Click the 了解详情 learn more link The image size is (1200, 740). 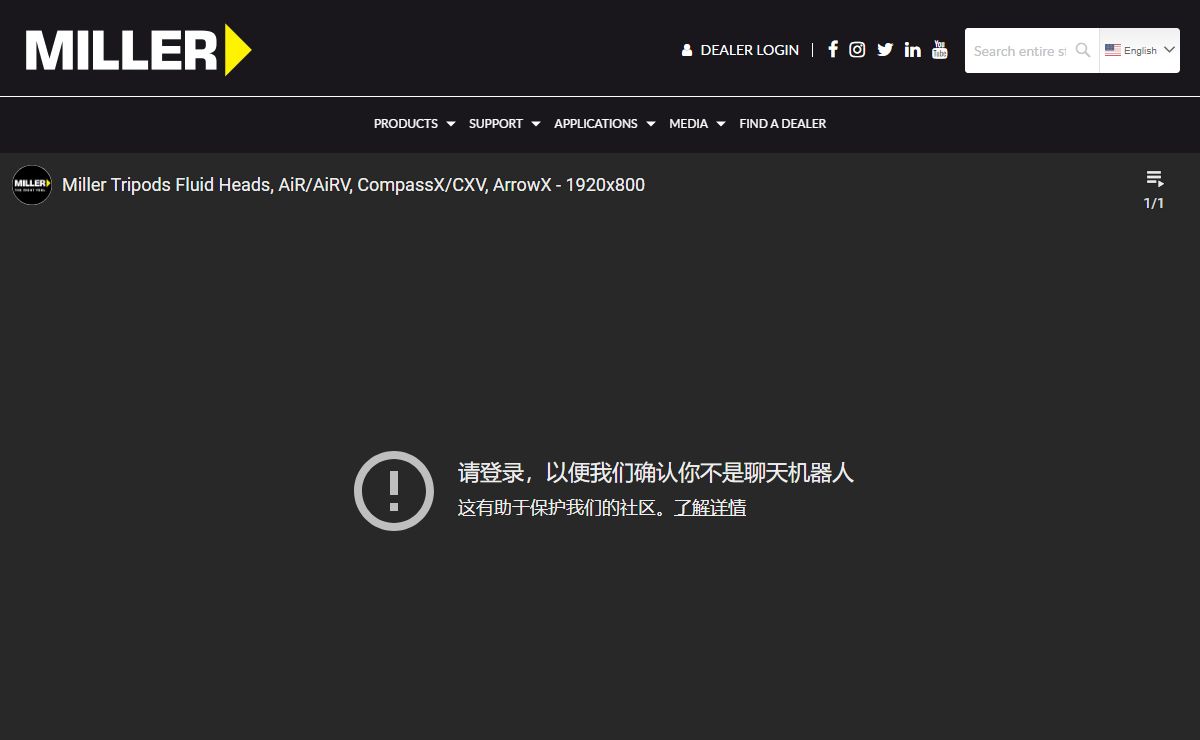click(x=710, y=508)
